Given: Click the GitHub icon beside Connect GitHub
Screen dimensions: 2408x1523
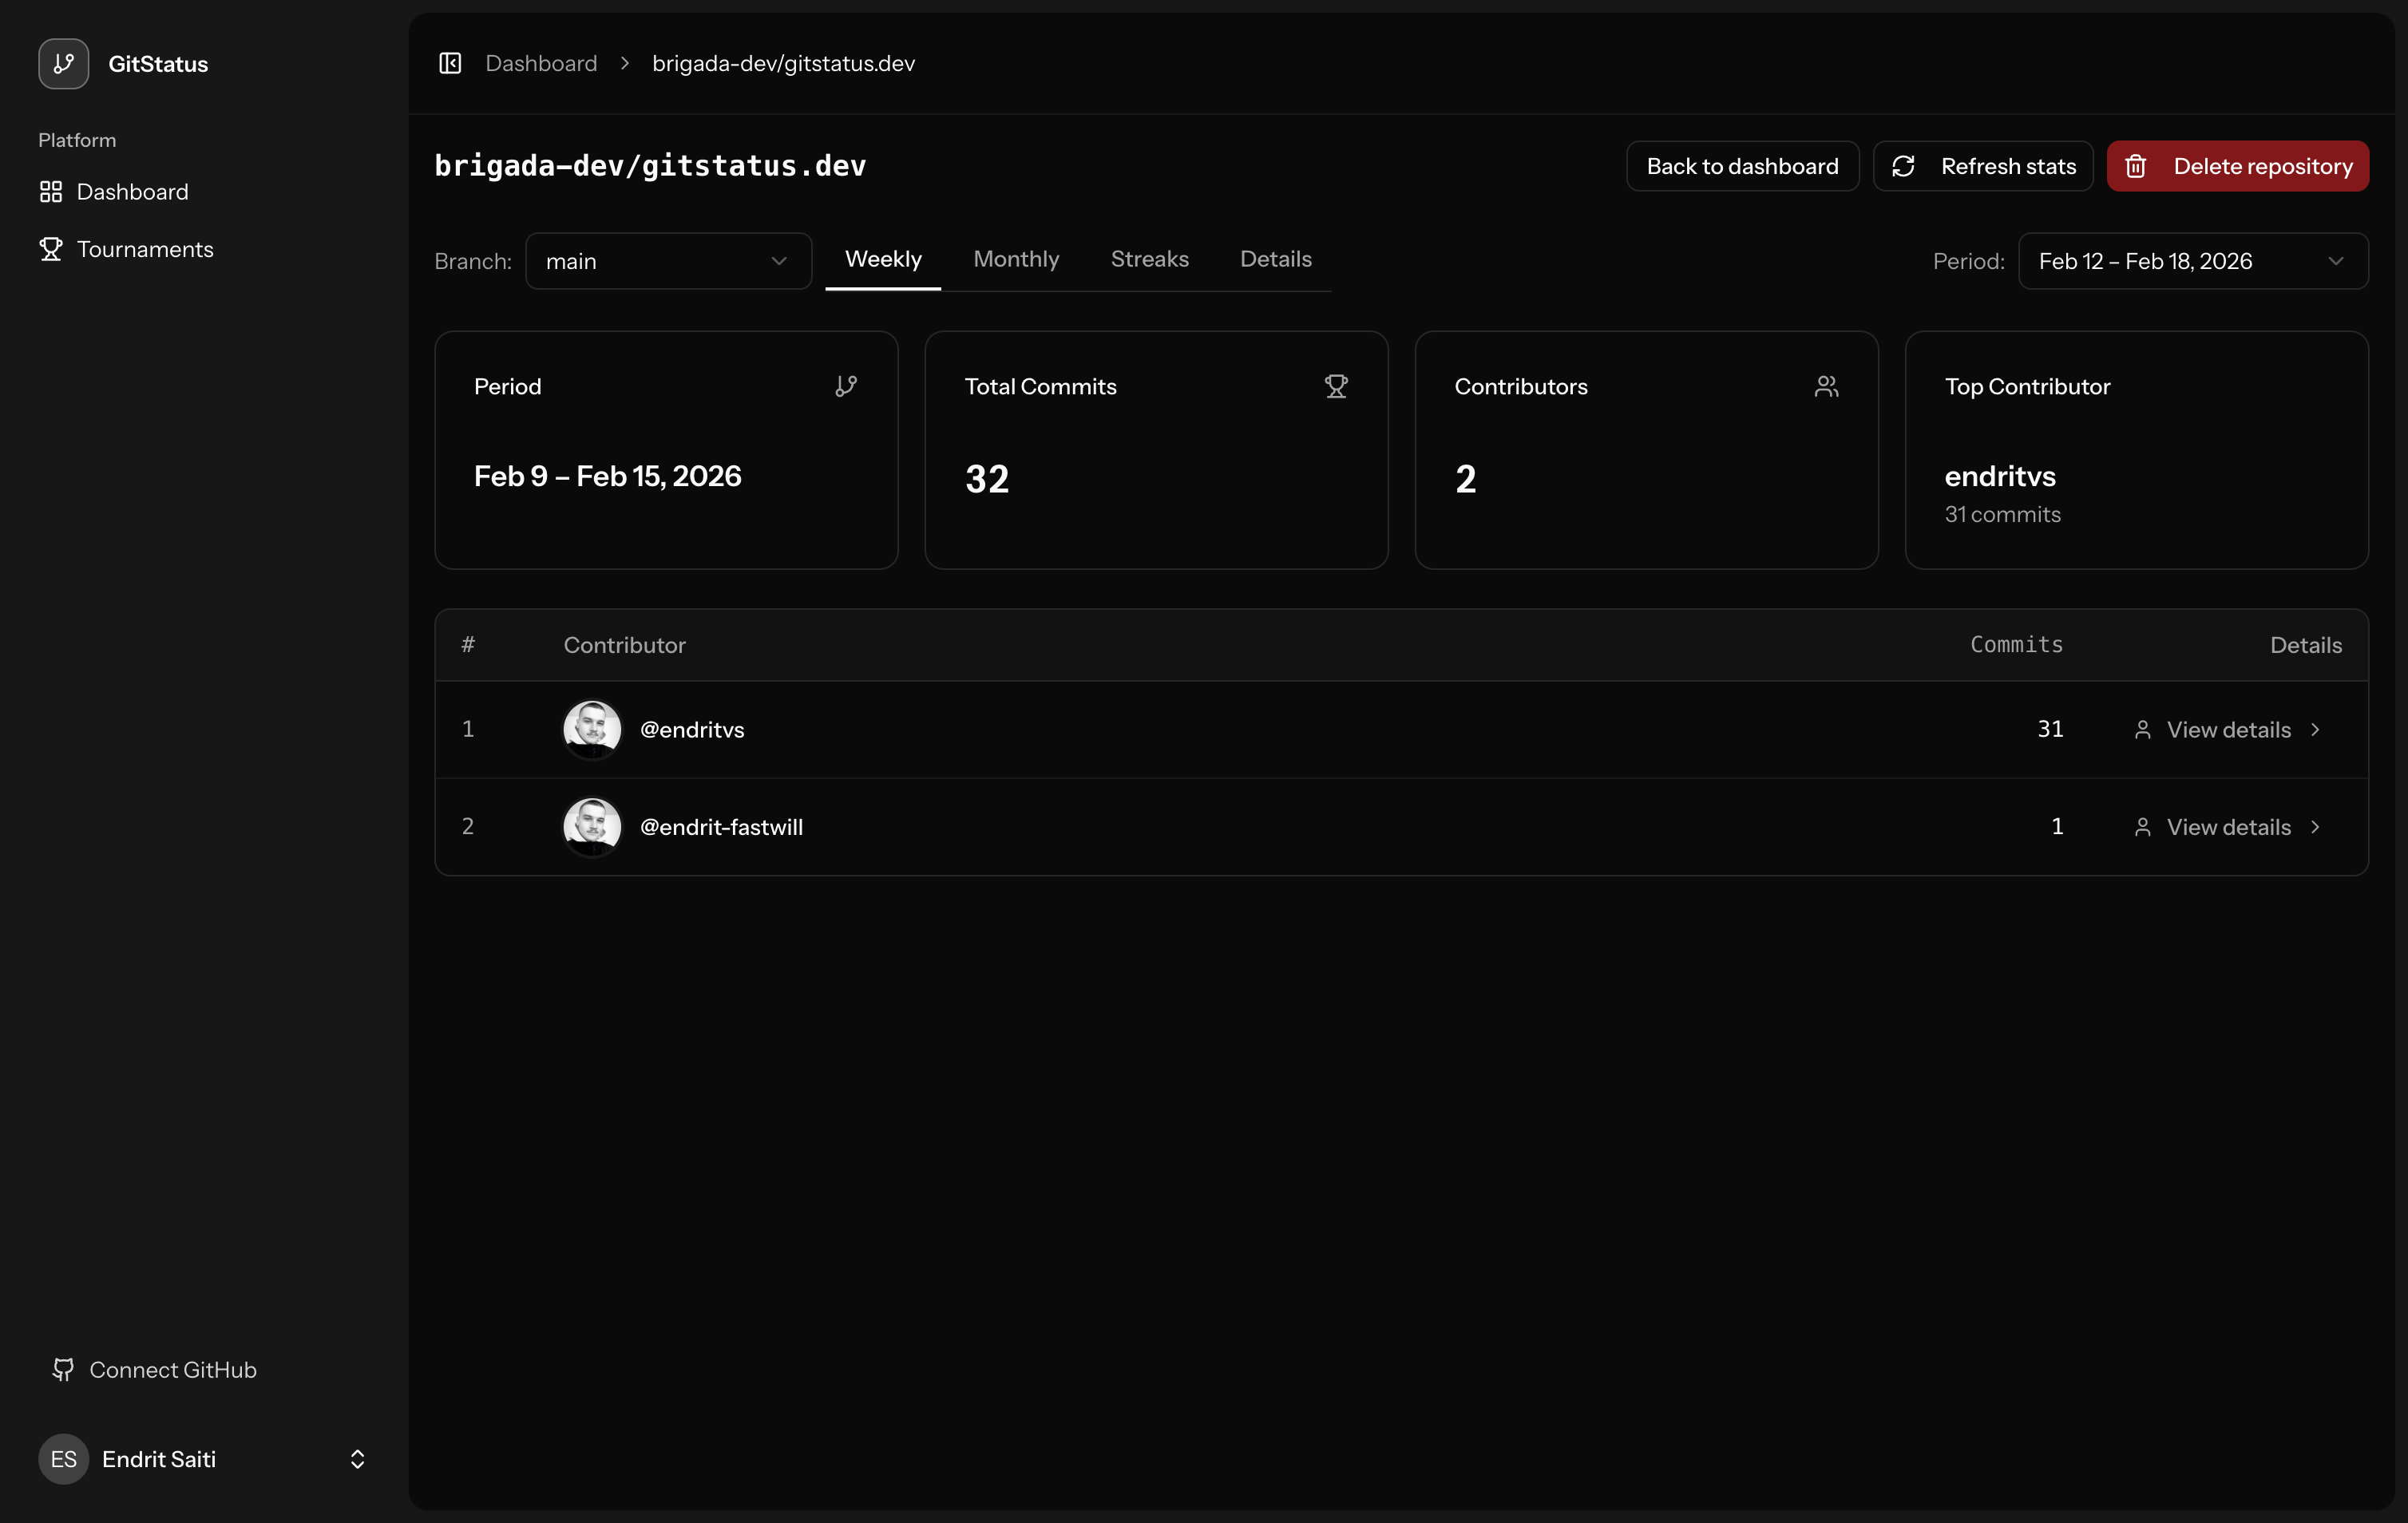Looking at the screenshot, I should click(62, 1369).
